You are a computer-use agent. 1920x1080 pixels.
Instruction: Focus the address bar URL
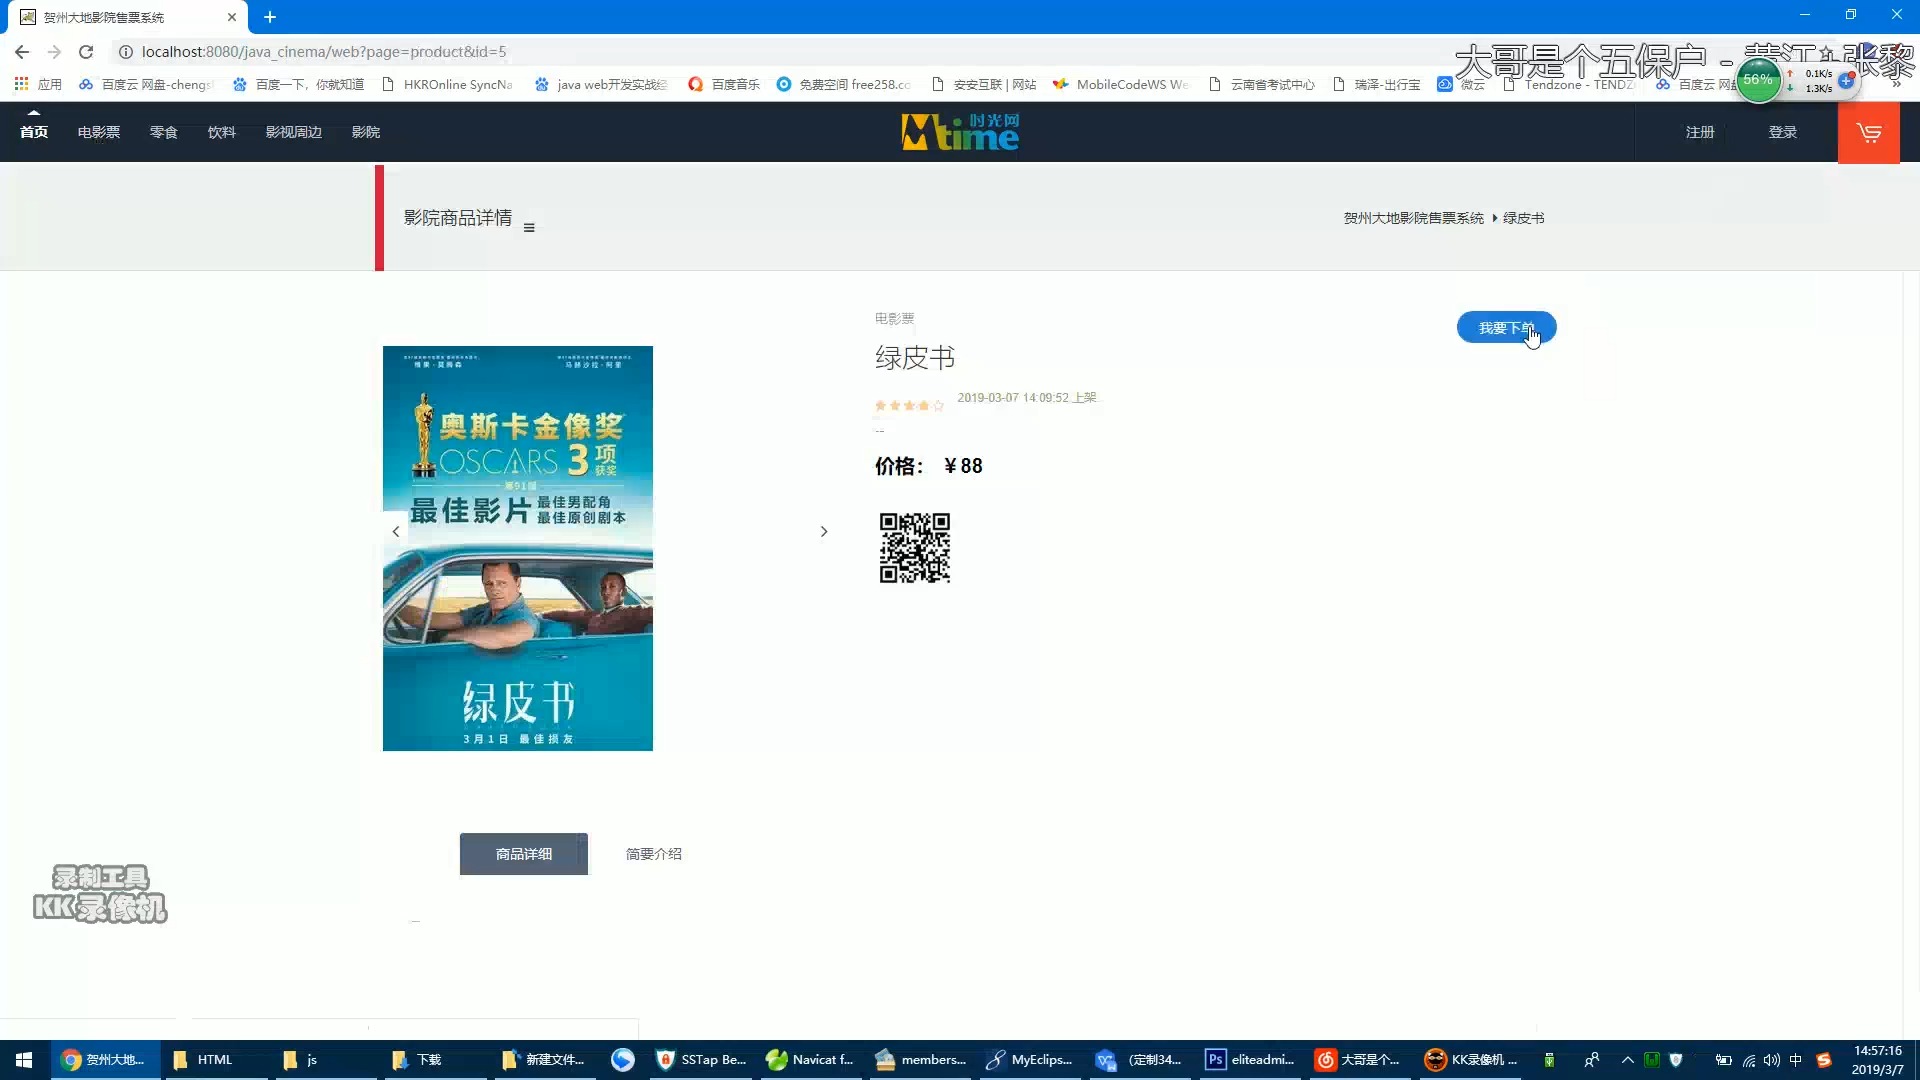pyautogui.click(x=324, y=52)
